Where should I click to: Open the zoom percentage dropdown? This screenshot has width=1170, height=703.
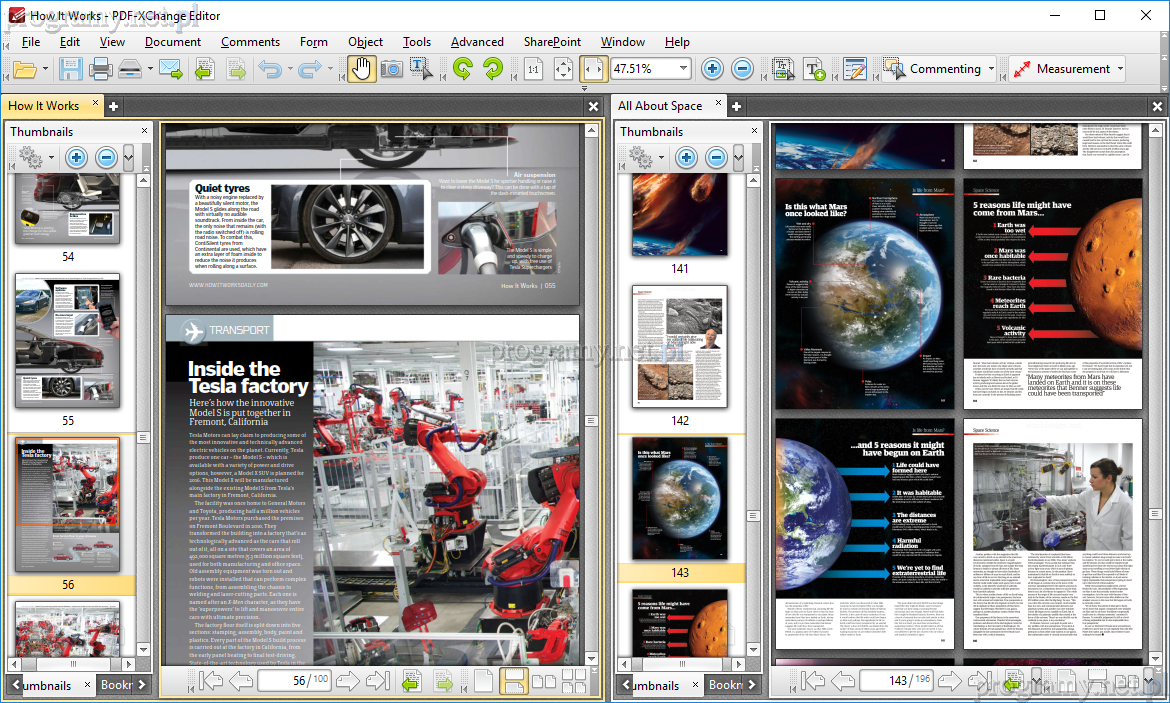click(684, 69)
